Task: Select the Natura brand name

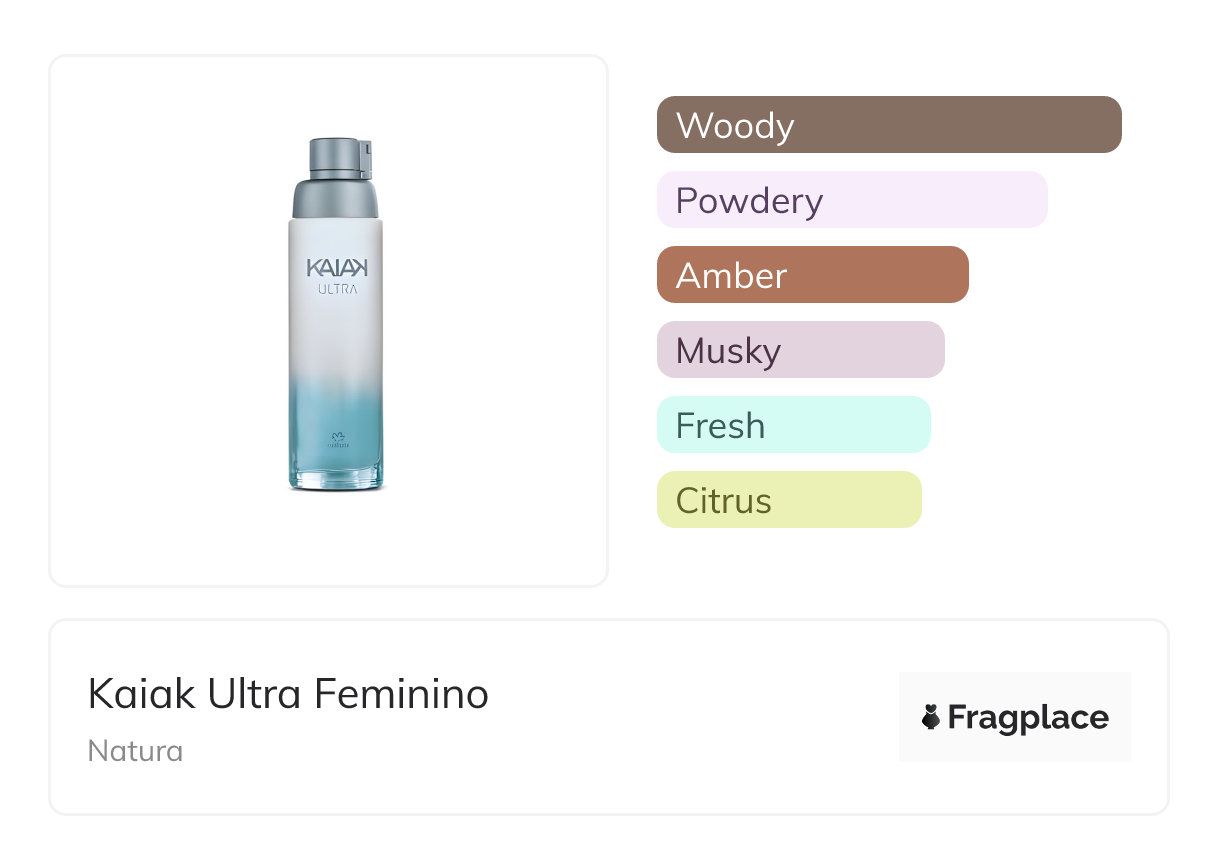Action: click(135, 750)
